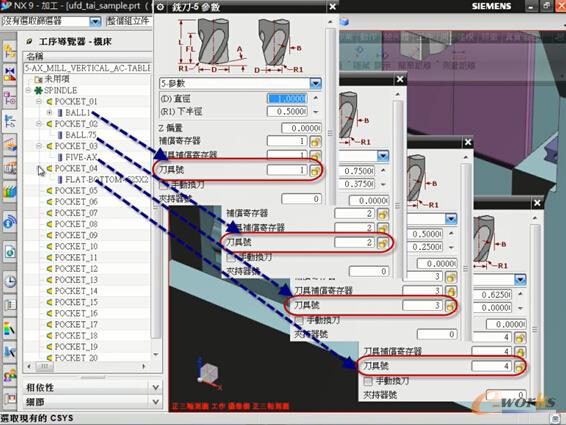Open the selection filter 沒有選取篩選器 dropdown
The width and height of the screenshot is (566, 425).
[95, 21]
